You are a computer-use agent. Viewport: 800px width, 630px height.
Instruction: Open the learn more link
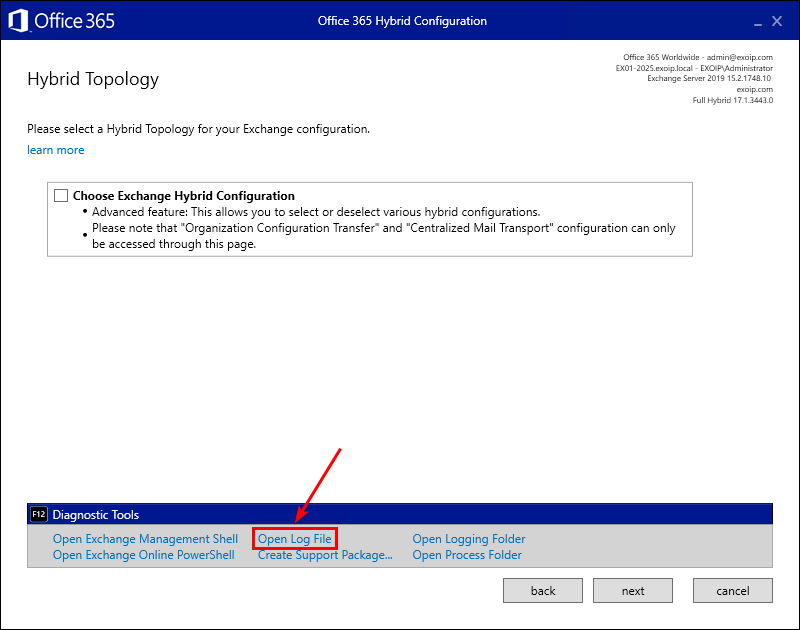[56, 150]
